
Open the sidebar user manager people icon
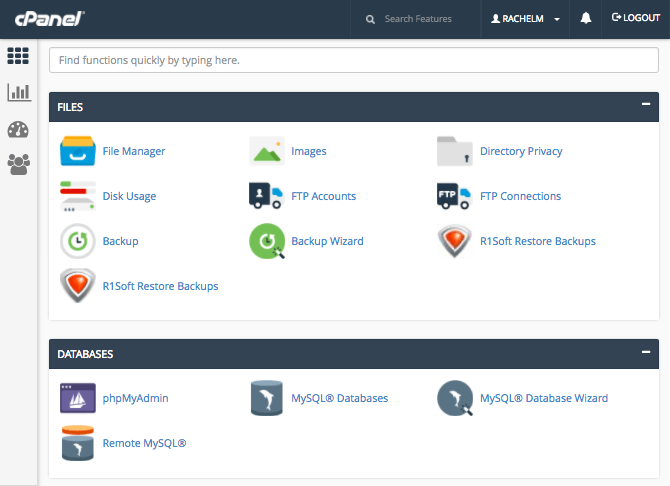coord(18,165)
